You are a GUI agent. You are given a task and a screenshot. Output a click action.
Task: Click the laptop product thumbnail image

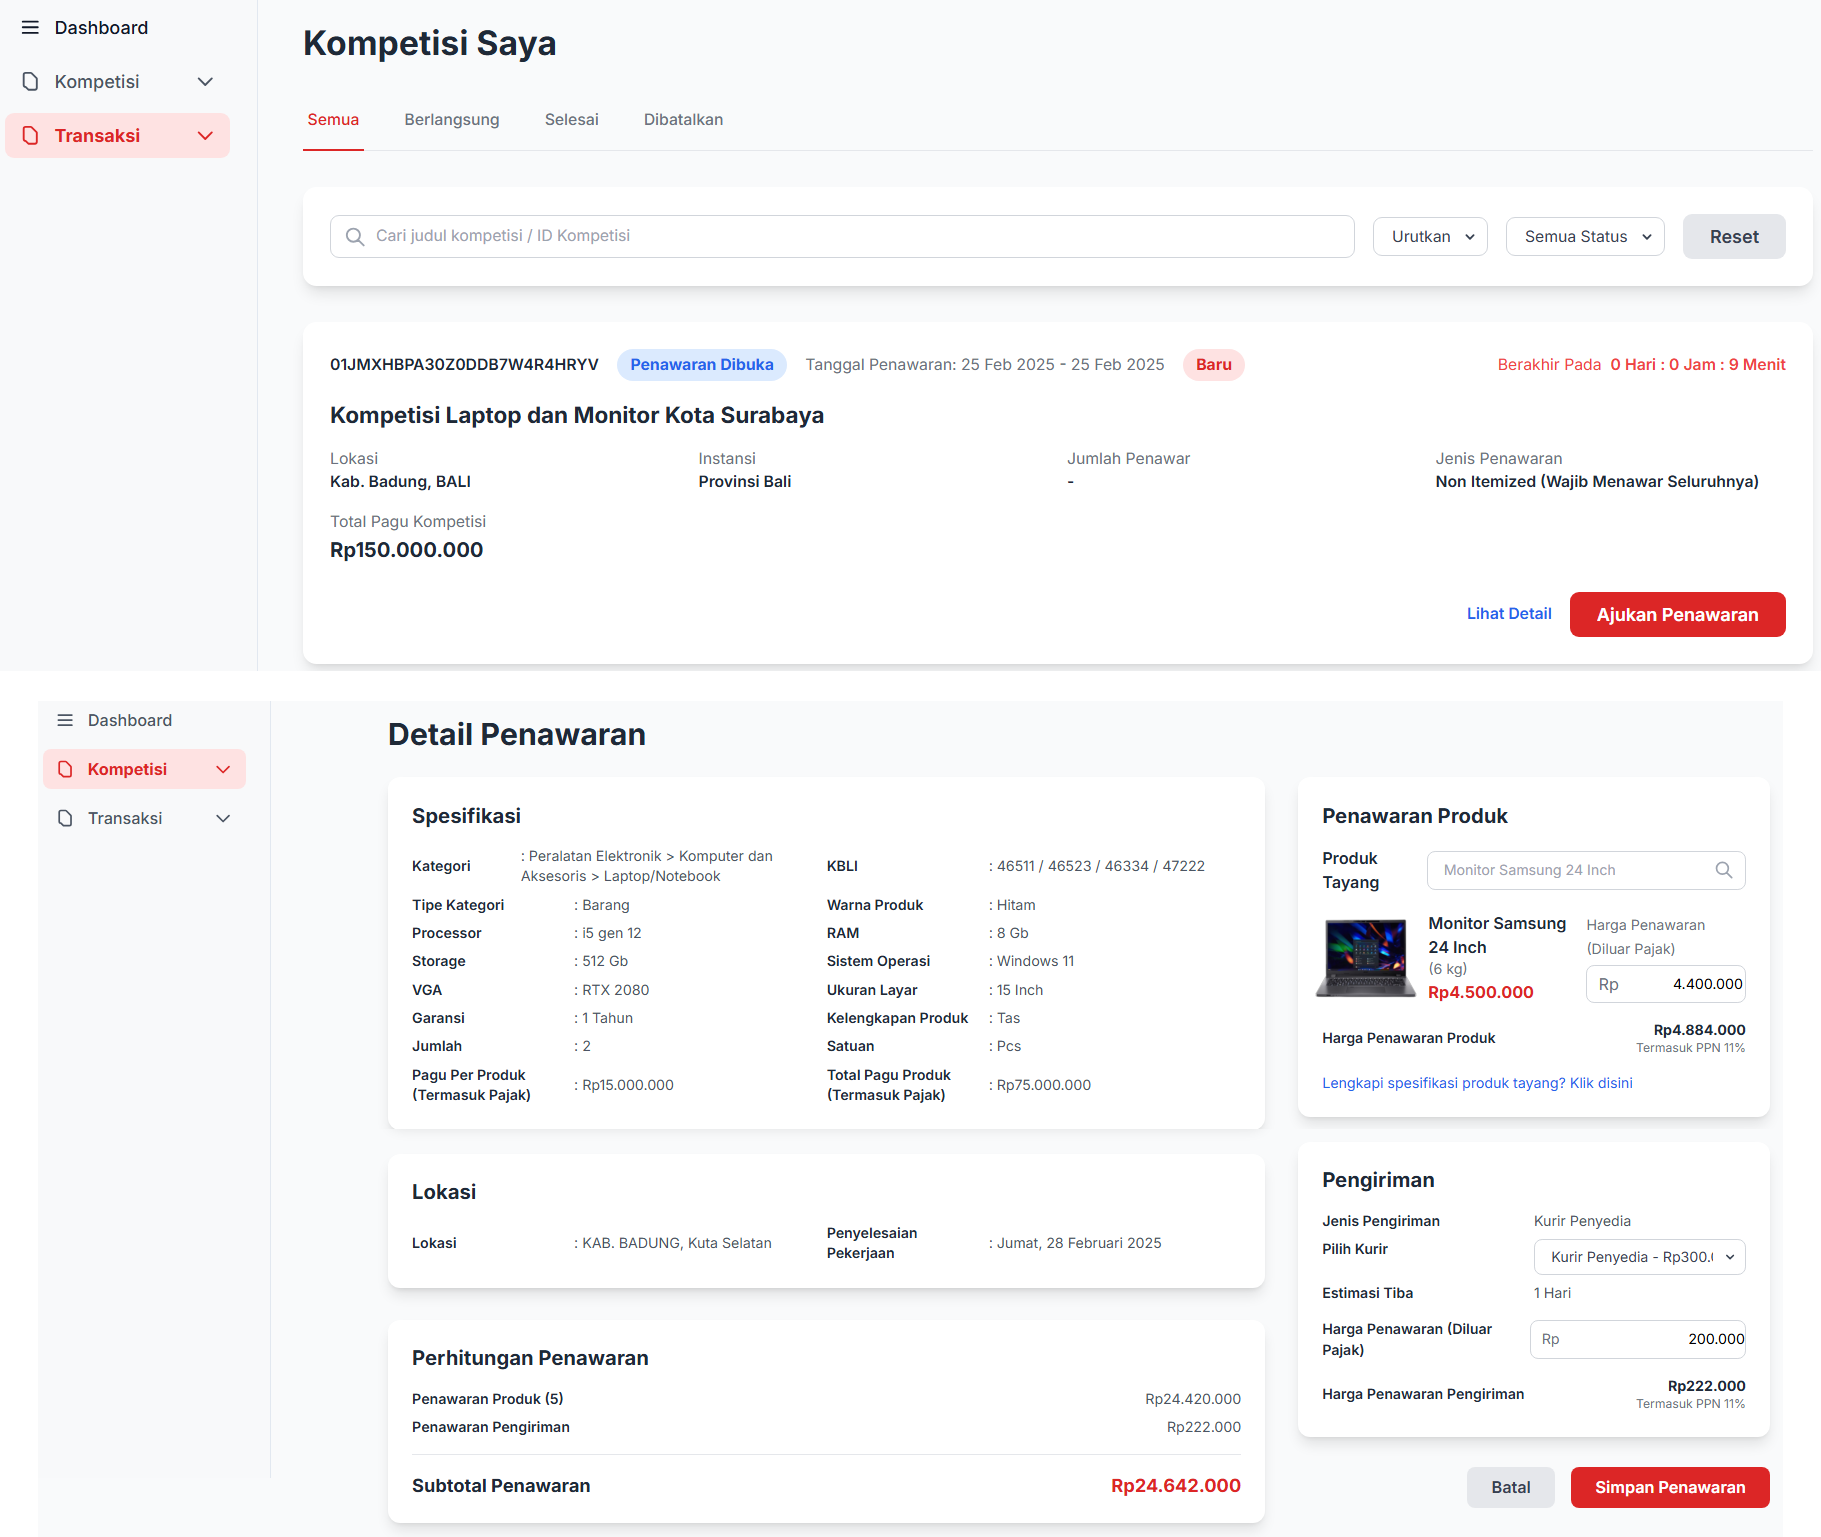tap(1366, 958)
